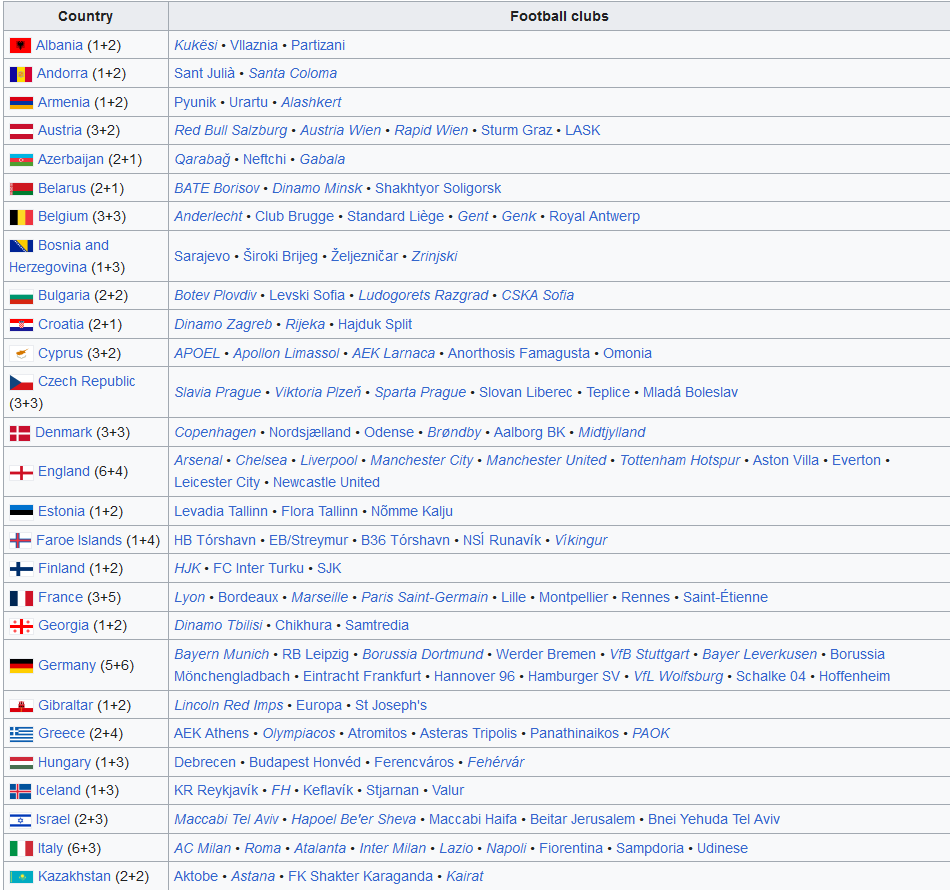Click the Estonia flag icon
This screenshot has width=950, height=890.
tap(21, 512)
